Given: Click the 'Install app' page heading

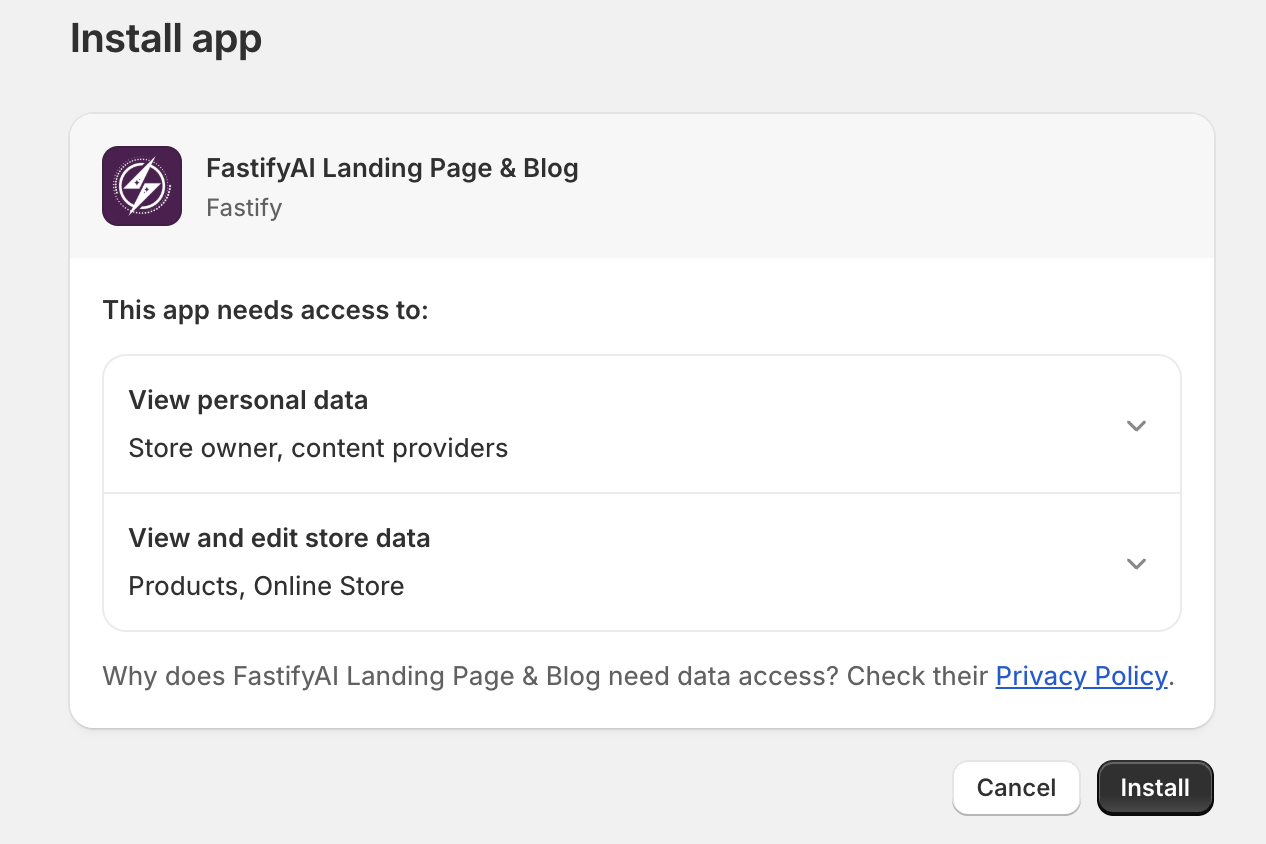Looking at the screenshot, I should pyautogui.click(x=166, y=39).
